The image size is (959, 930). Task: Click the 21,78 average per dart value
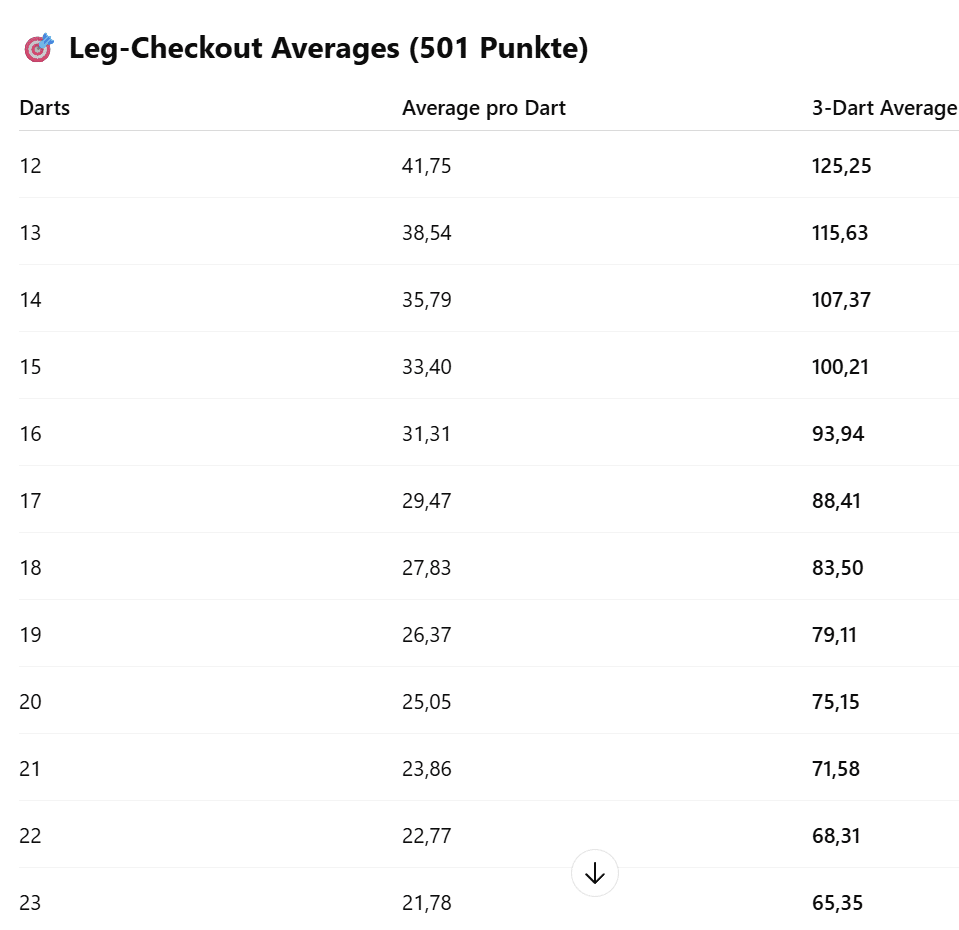[x=427, y=903]
